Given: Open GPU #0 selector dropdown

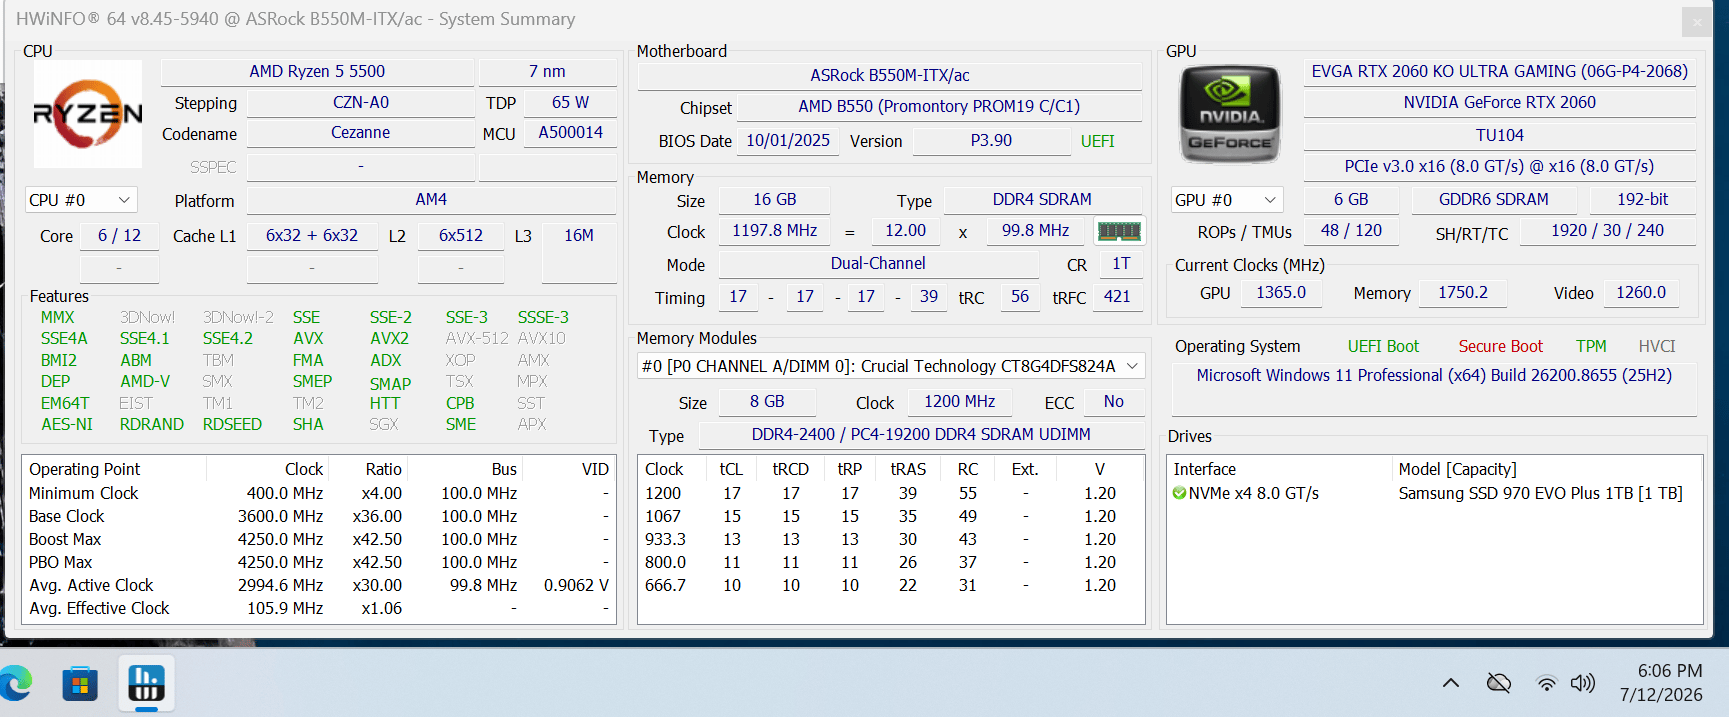Looking at the screenshot, I should (1227, 200).
